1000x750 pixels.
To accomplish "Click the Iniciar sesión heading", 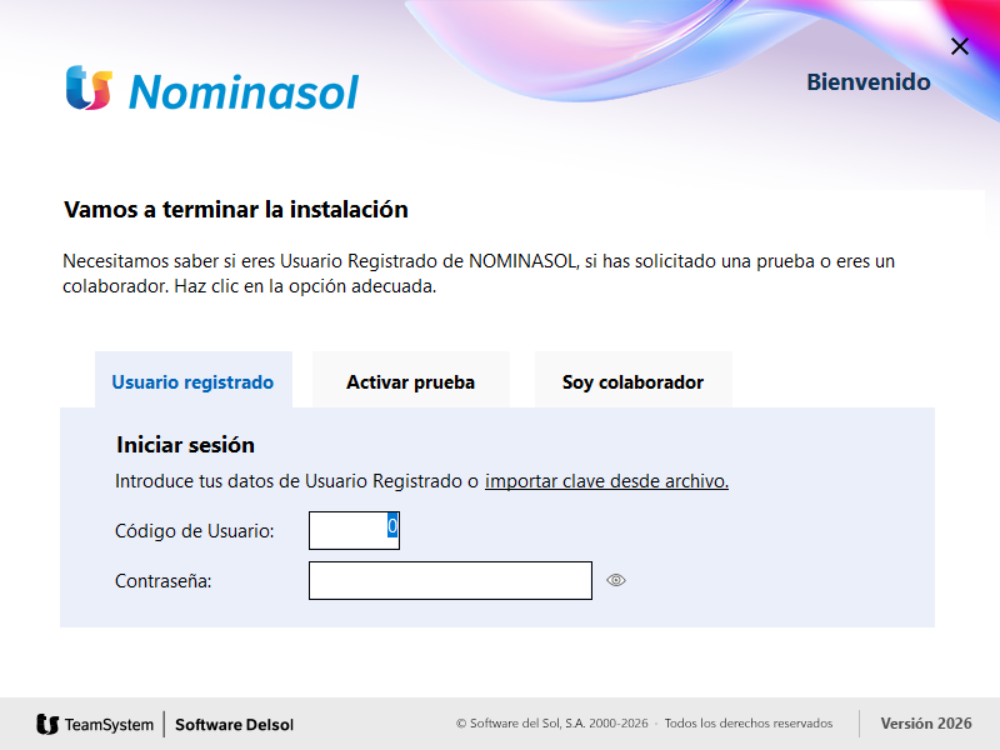I will [x=185, y=445].
